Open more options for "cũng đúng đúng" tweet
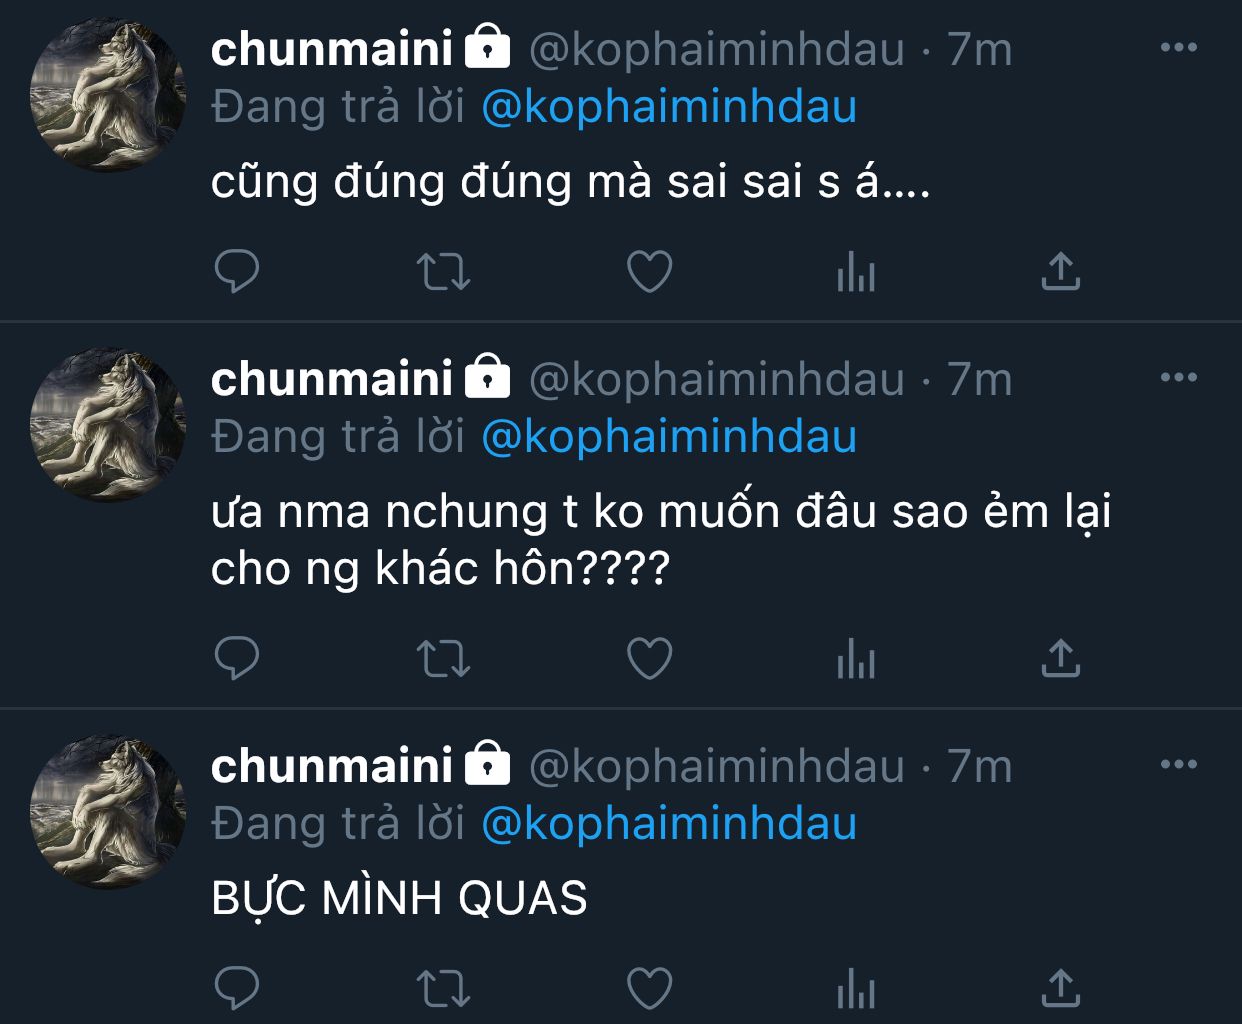Image resolution: width=1242 pixels, height=1024 pixels. click(x=1179, y=48)
